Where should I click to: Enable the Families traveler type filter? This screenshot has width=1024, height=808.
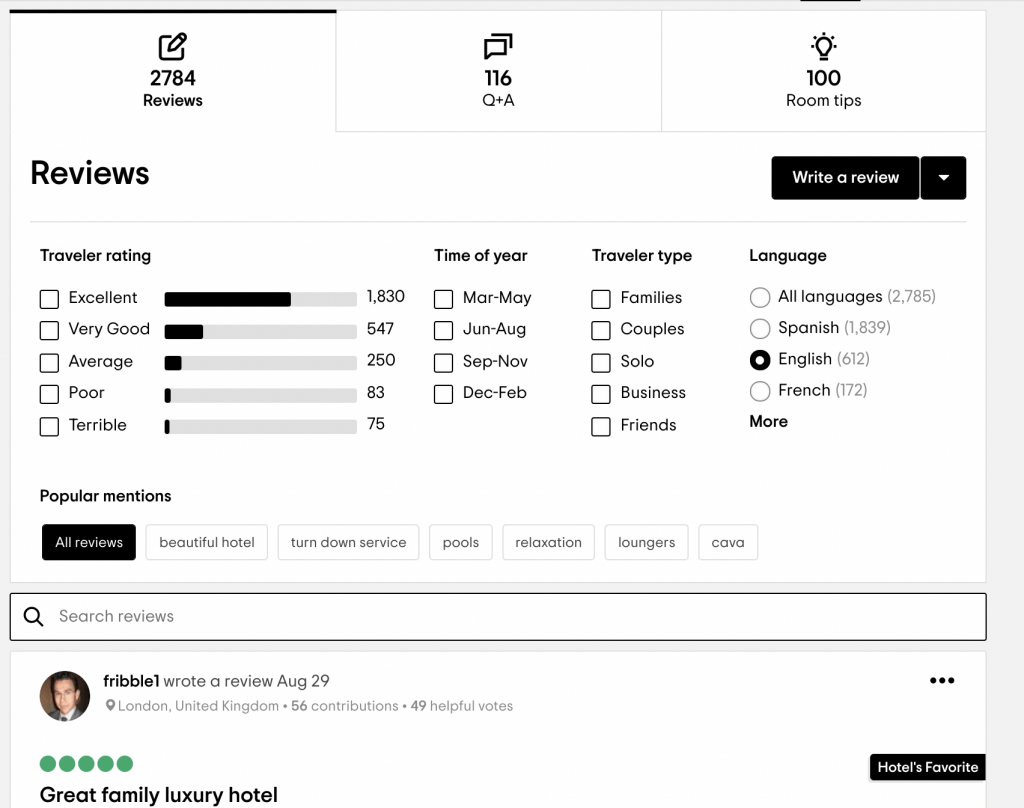[x=601, y=299]
